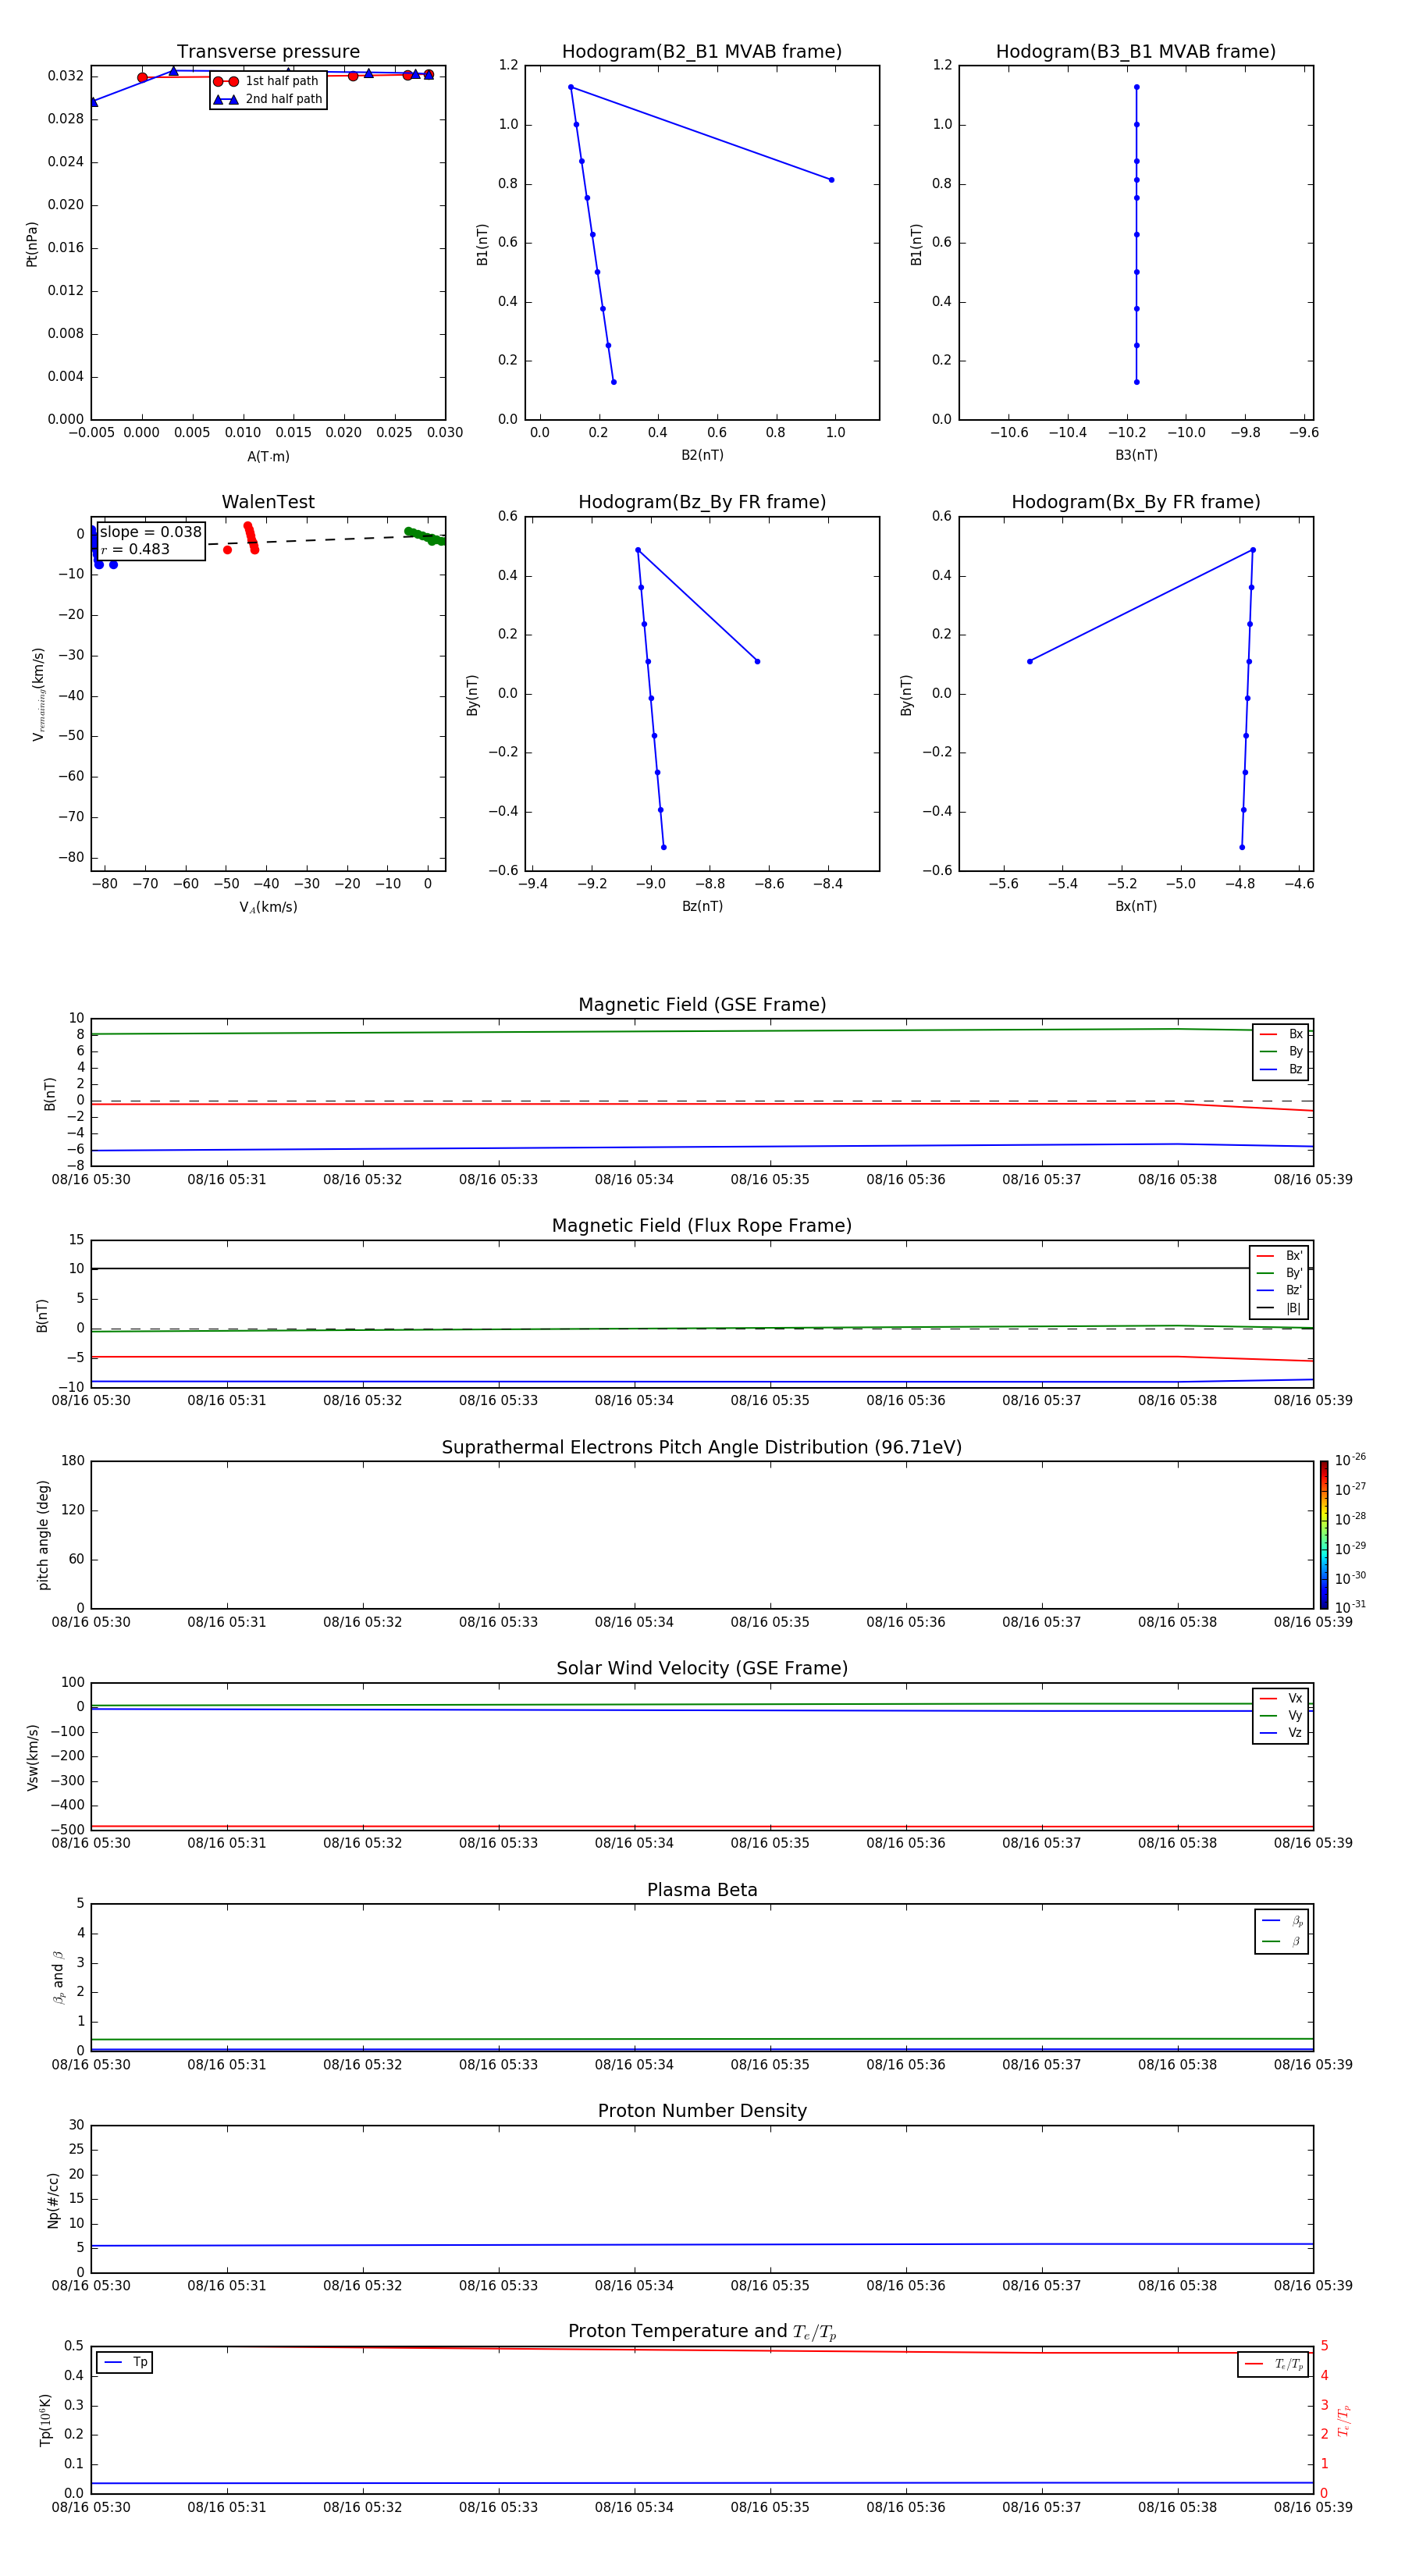This screenshot has width=1405, height=2576.
Task: Click the outlier point in Bz_By hodogram
Action: [757, 661]
